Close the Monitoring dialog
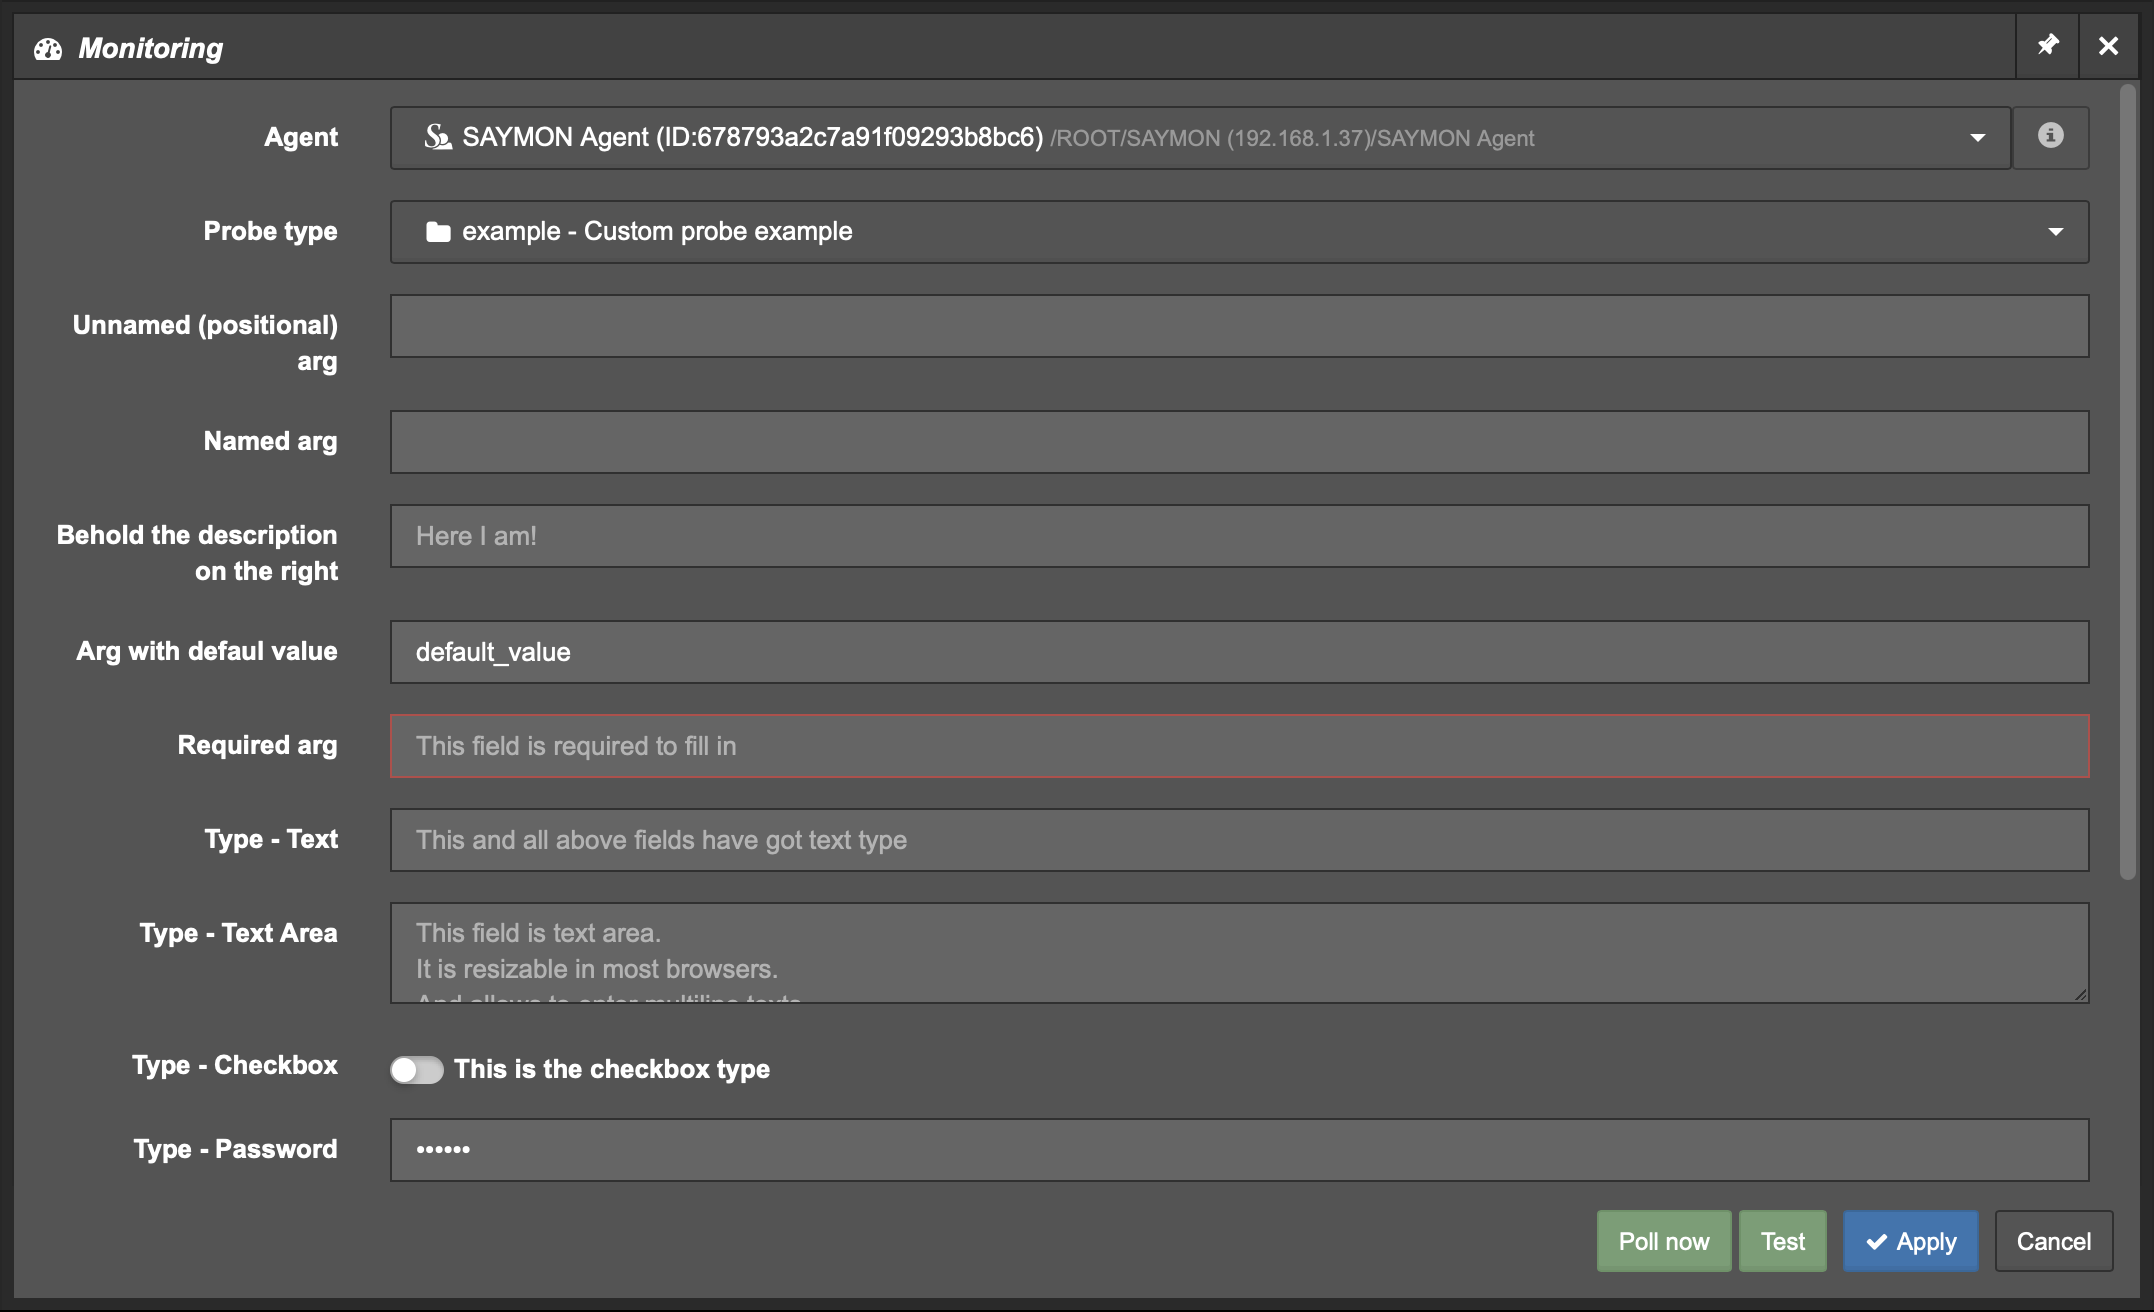This screenshot has height=1312, width=2154. (x=2108, y=46)
